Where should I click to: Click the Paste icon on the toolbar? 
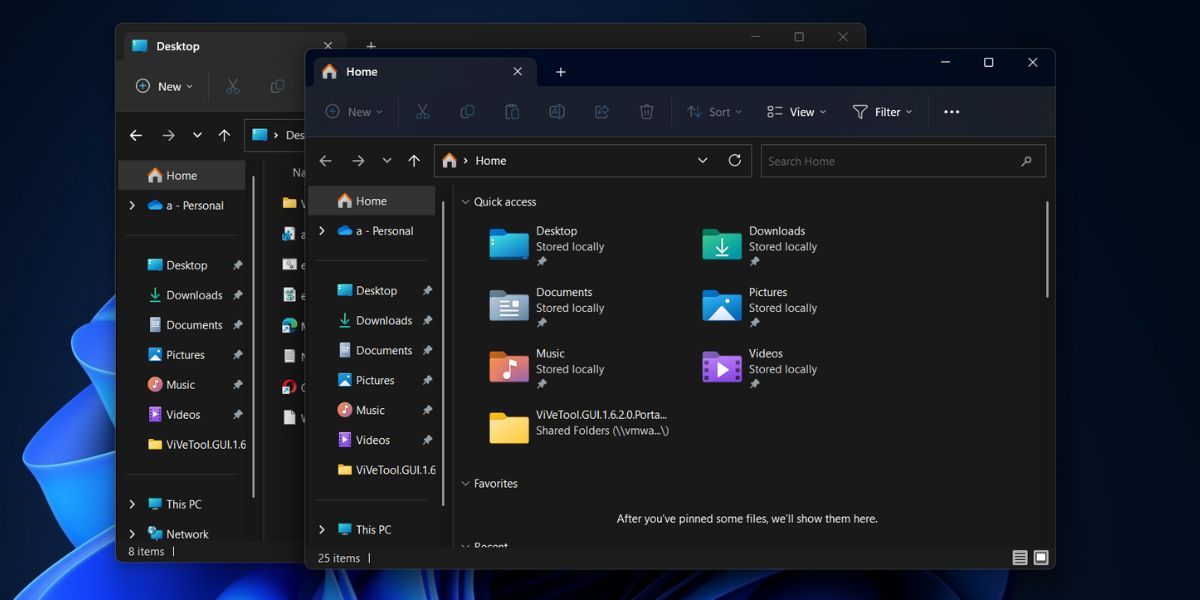pyautogui.click(x=512, y=111)
